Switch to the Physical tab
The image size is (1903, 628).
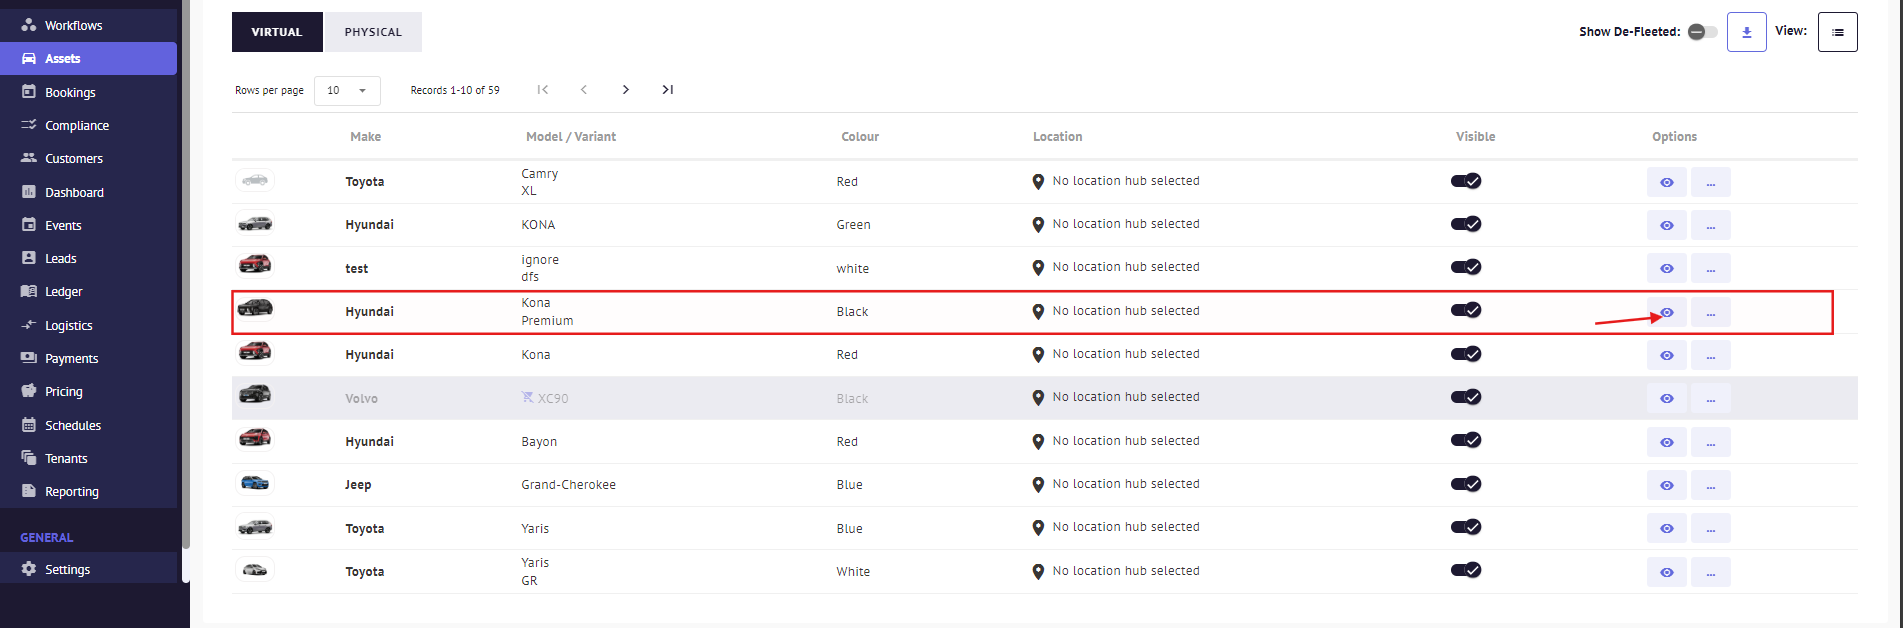tap(373, 32)
